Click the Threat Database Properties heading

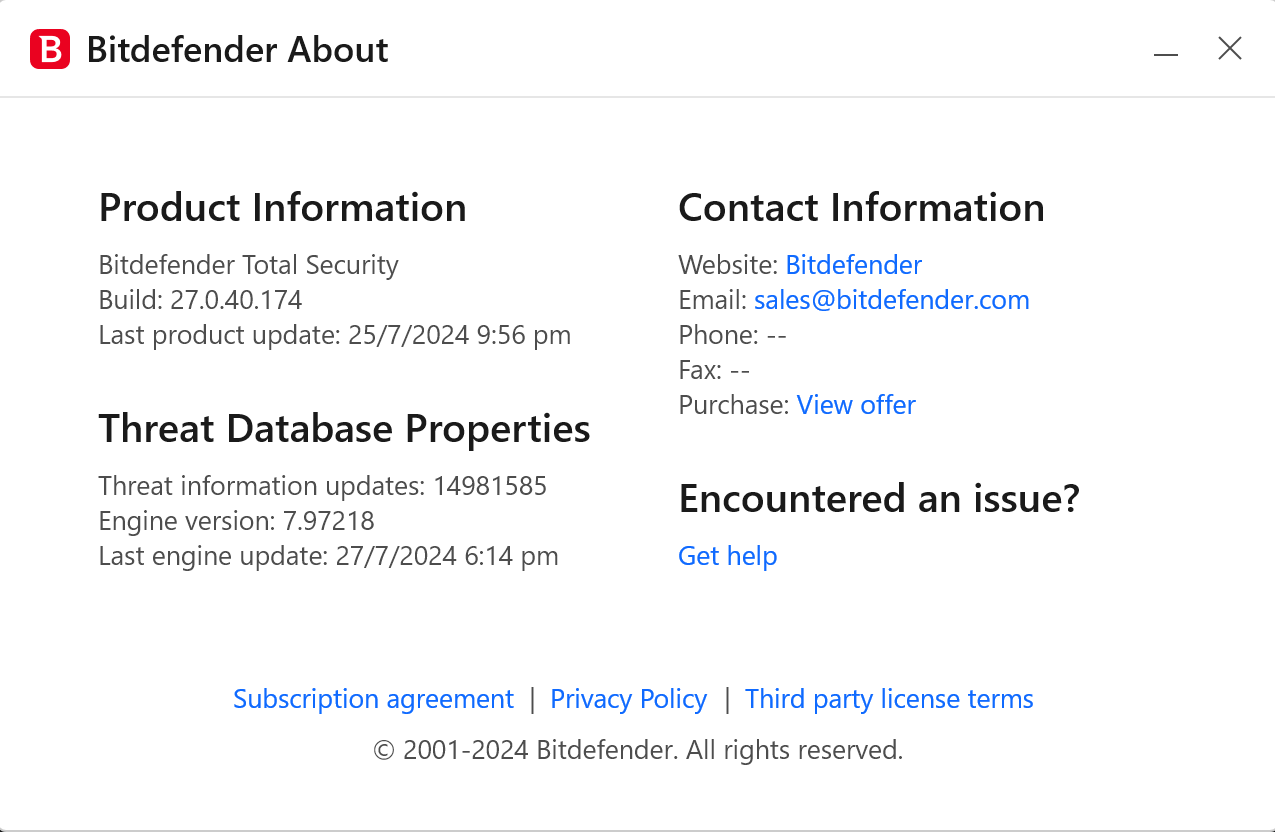coord(344,429)
